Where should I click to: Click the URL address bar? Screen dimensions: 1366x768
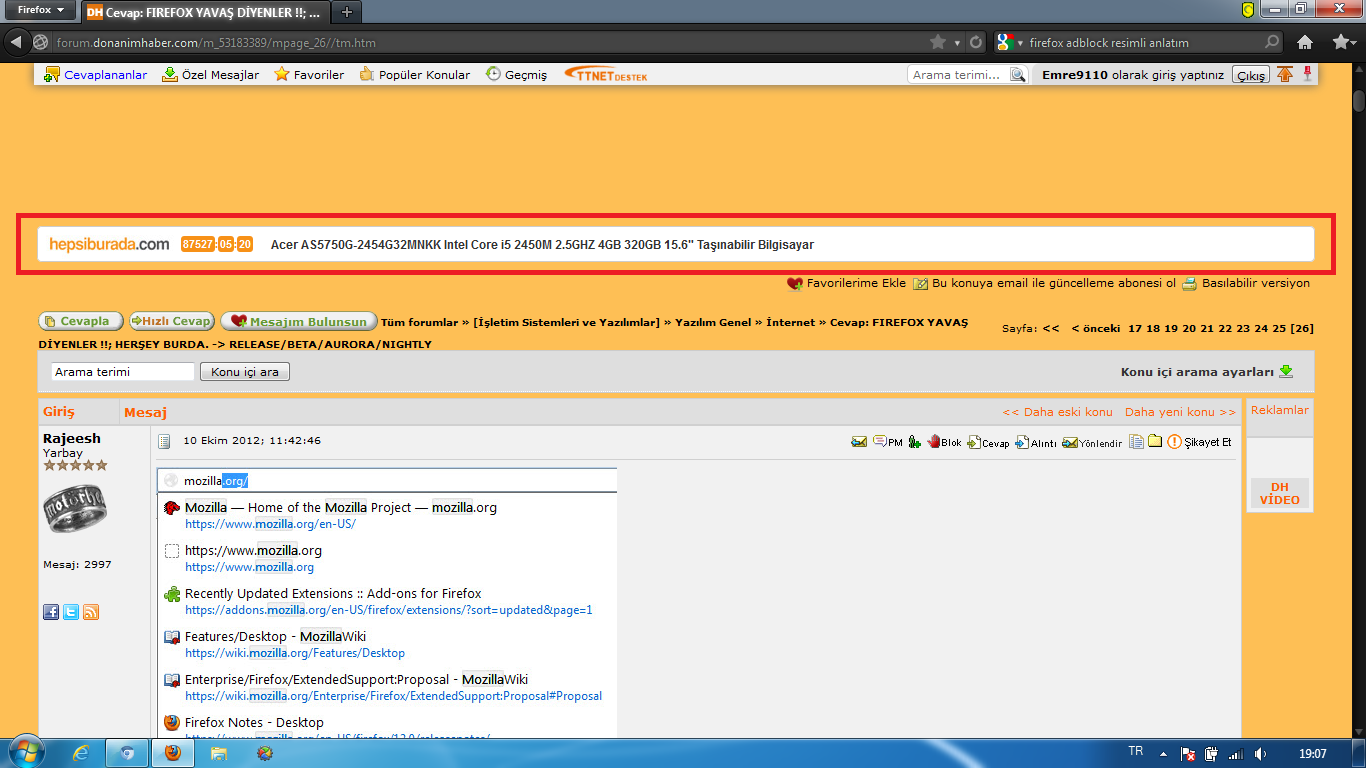click(490, 43)
